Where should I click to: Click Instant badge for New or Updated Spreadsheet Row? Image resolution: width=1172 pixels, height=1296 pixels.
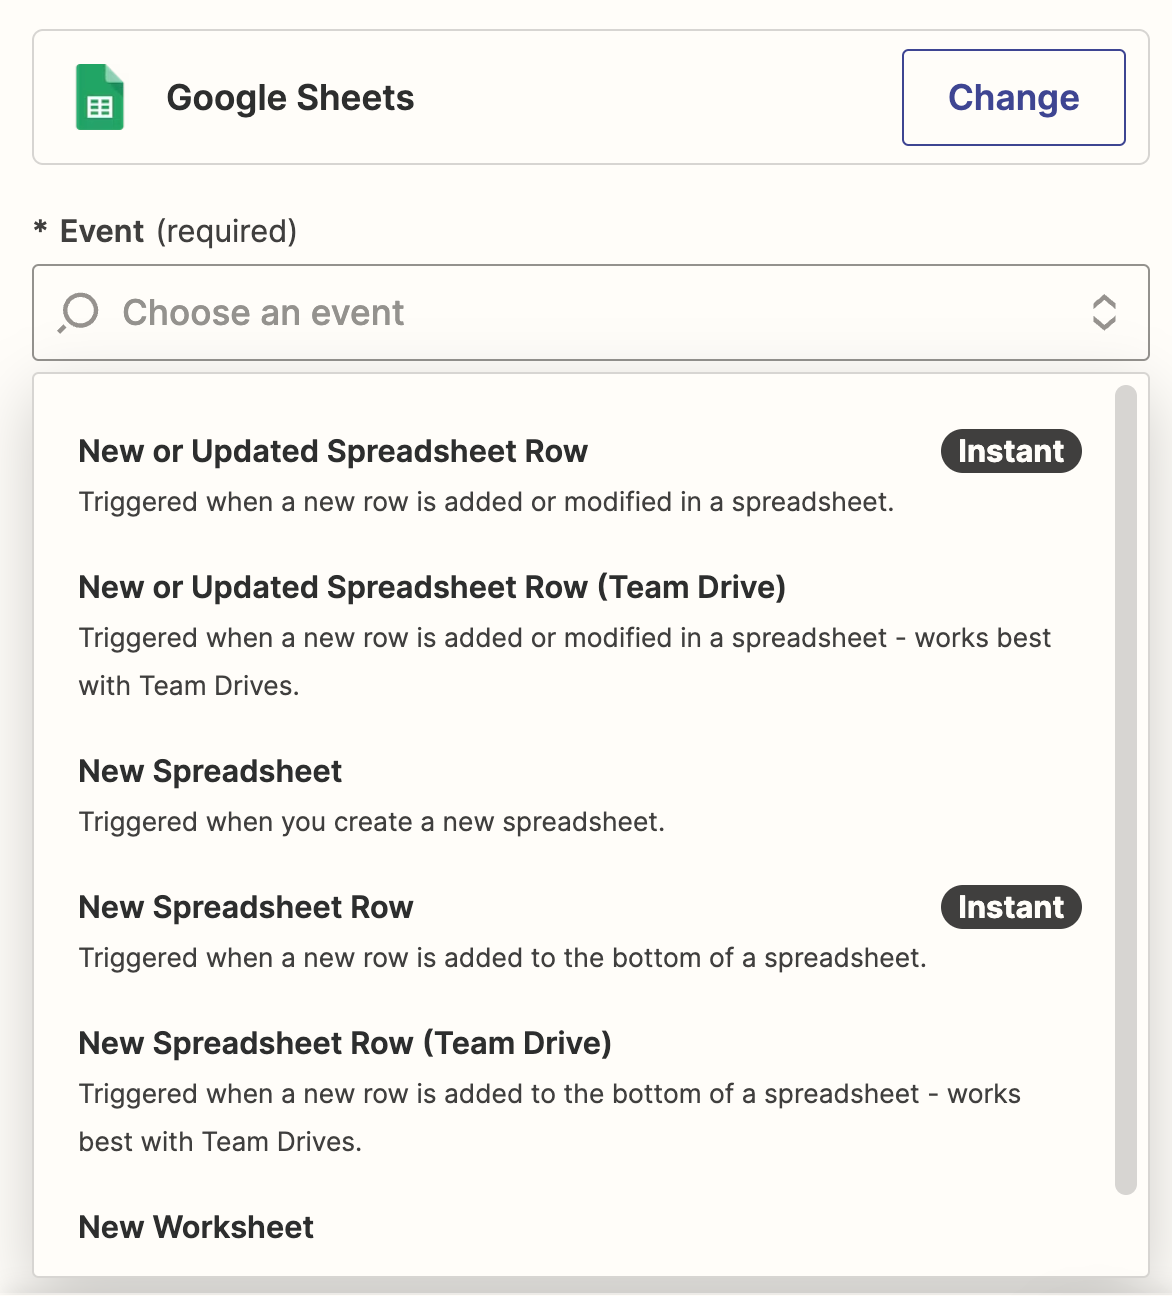pyautogui.click(x=1011, y=451)
